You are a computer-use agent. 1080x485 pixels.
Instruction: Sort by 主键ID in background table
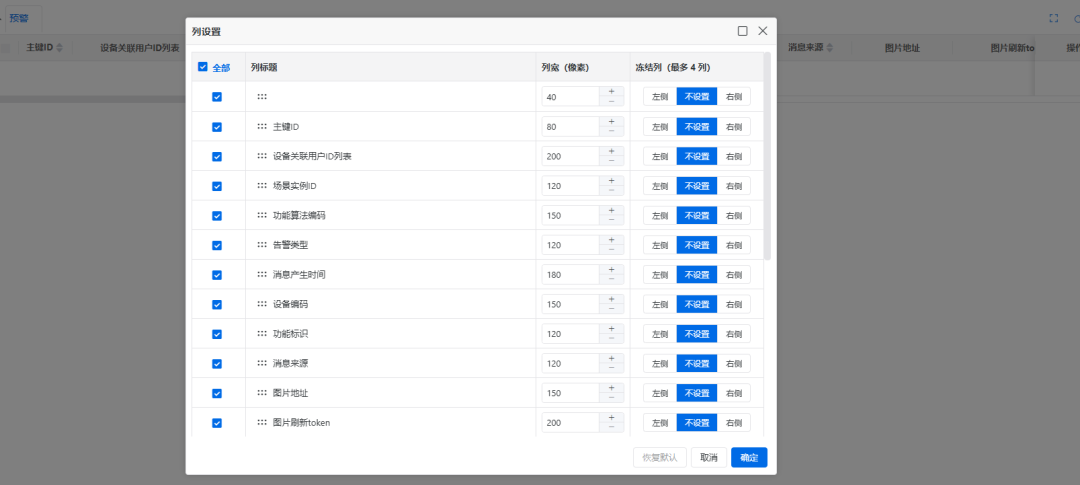tap(59, 48)
